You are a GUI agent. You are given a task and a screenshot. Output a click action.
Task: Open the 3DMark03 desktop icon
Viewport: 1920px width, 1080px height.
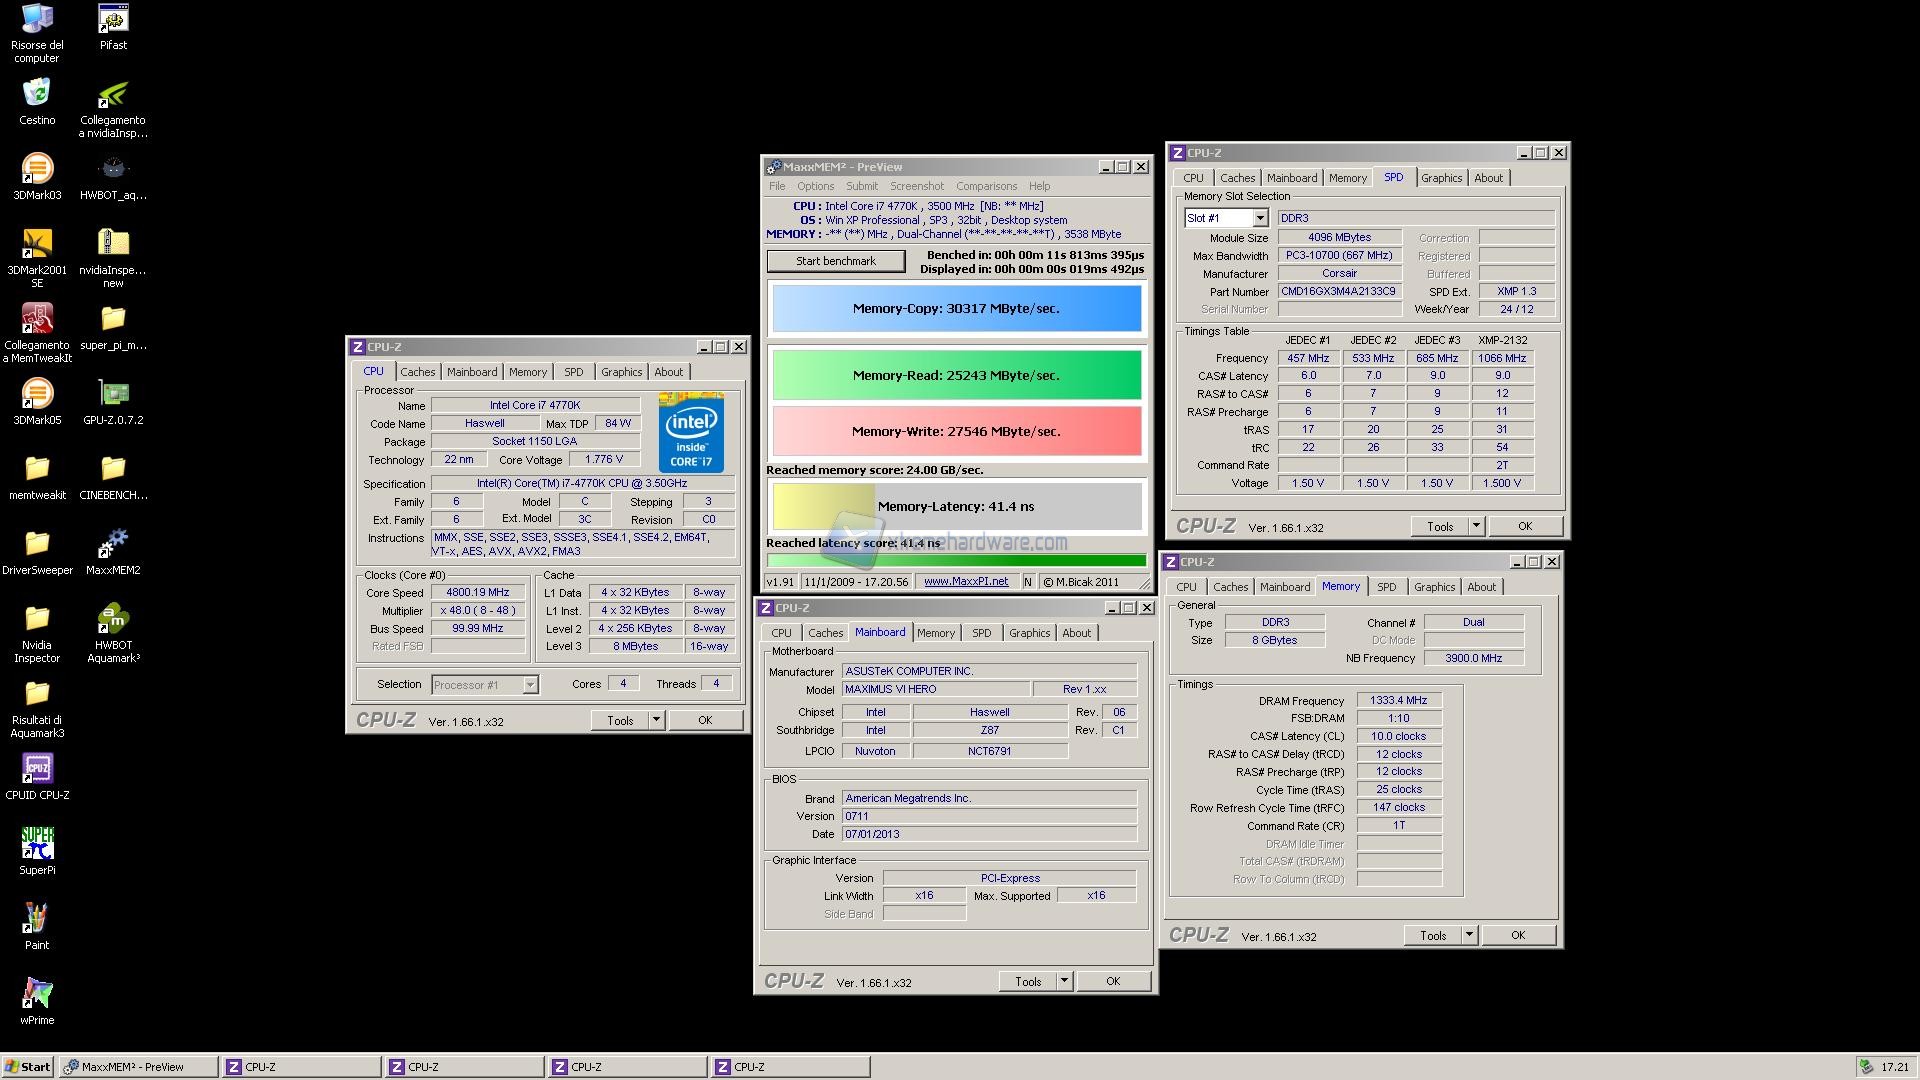[37, 170]
